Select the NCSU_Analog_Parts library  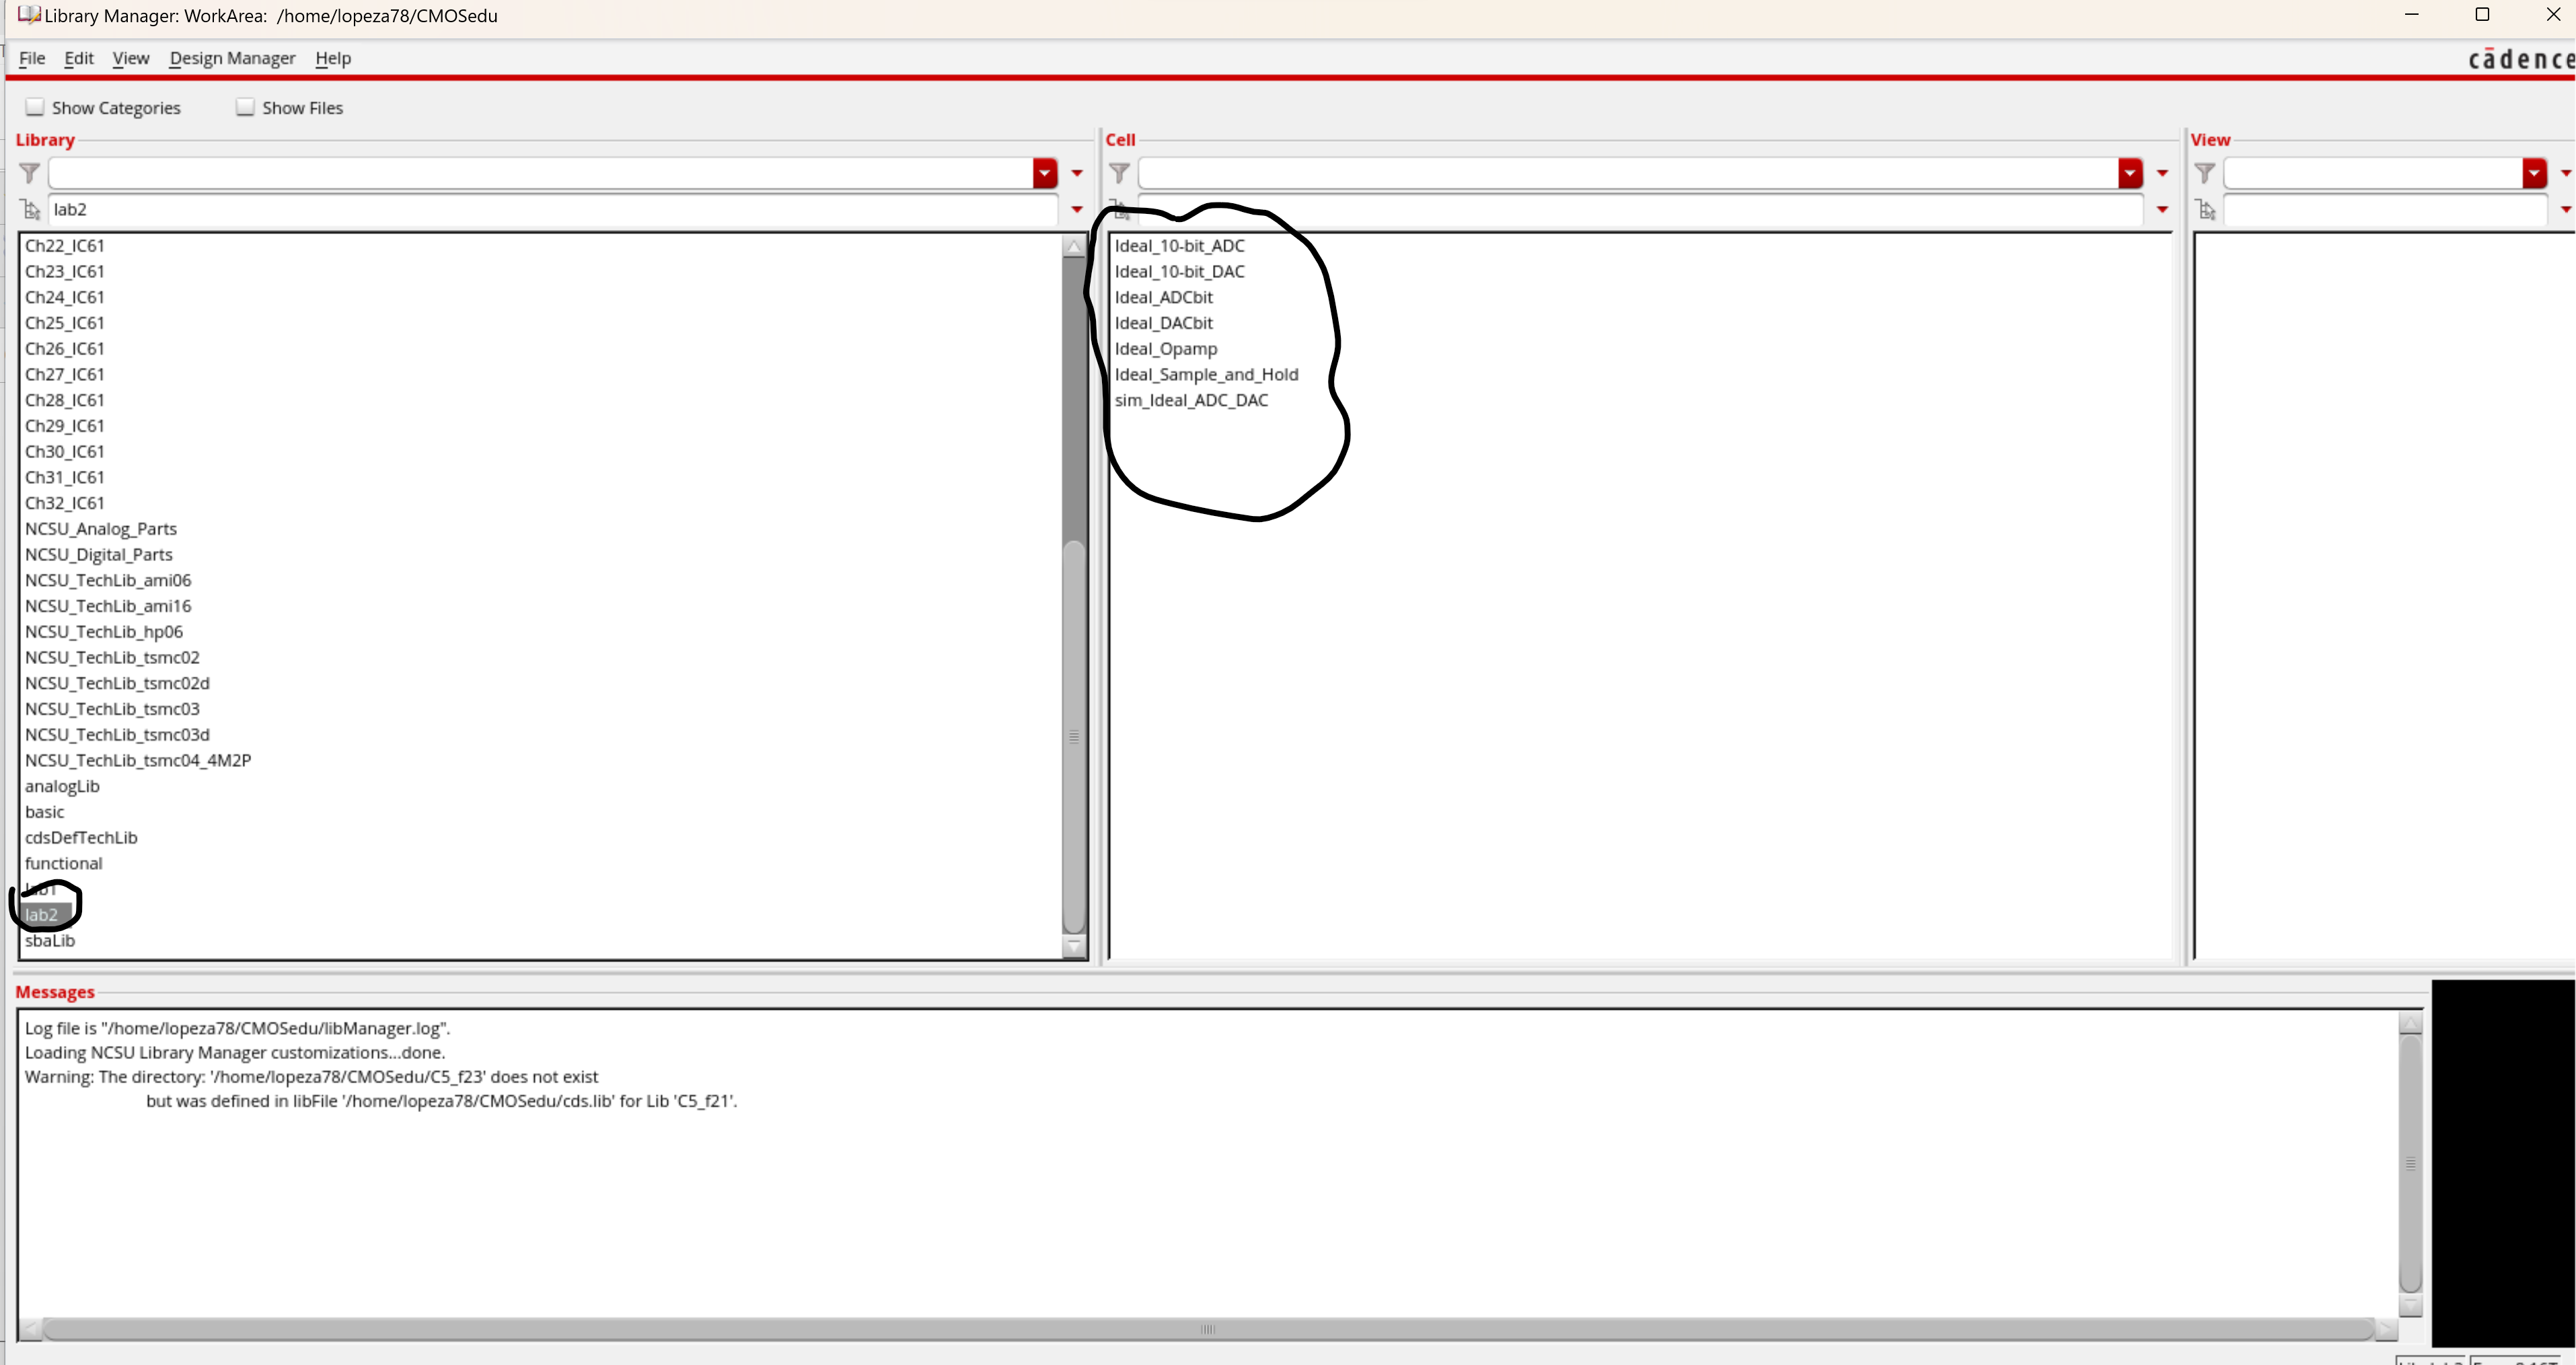[101, 529]
